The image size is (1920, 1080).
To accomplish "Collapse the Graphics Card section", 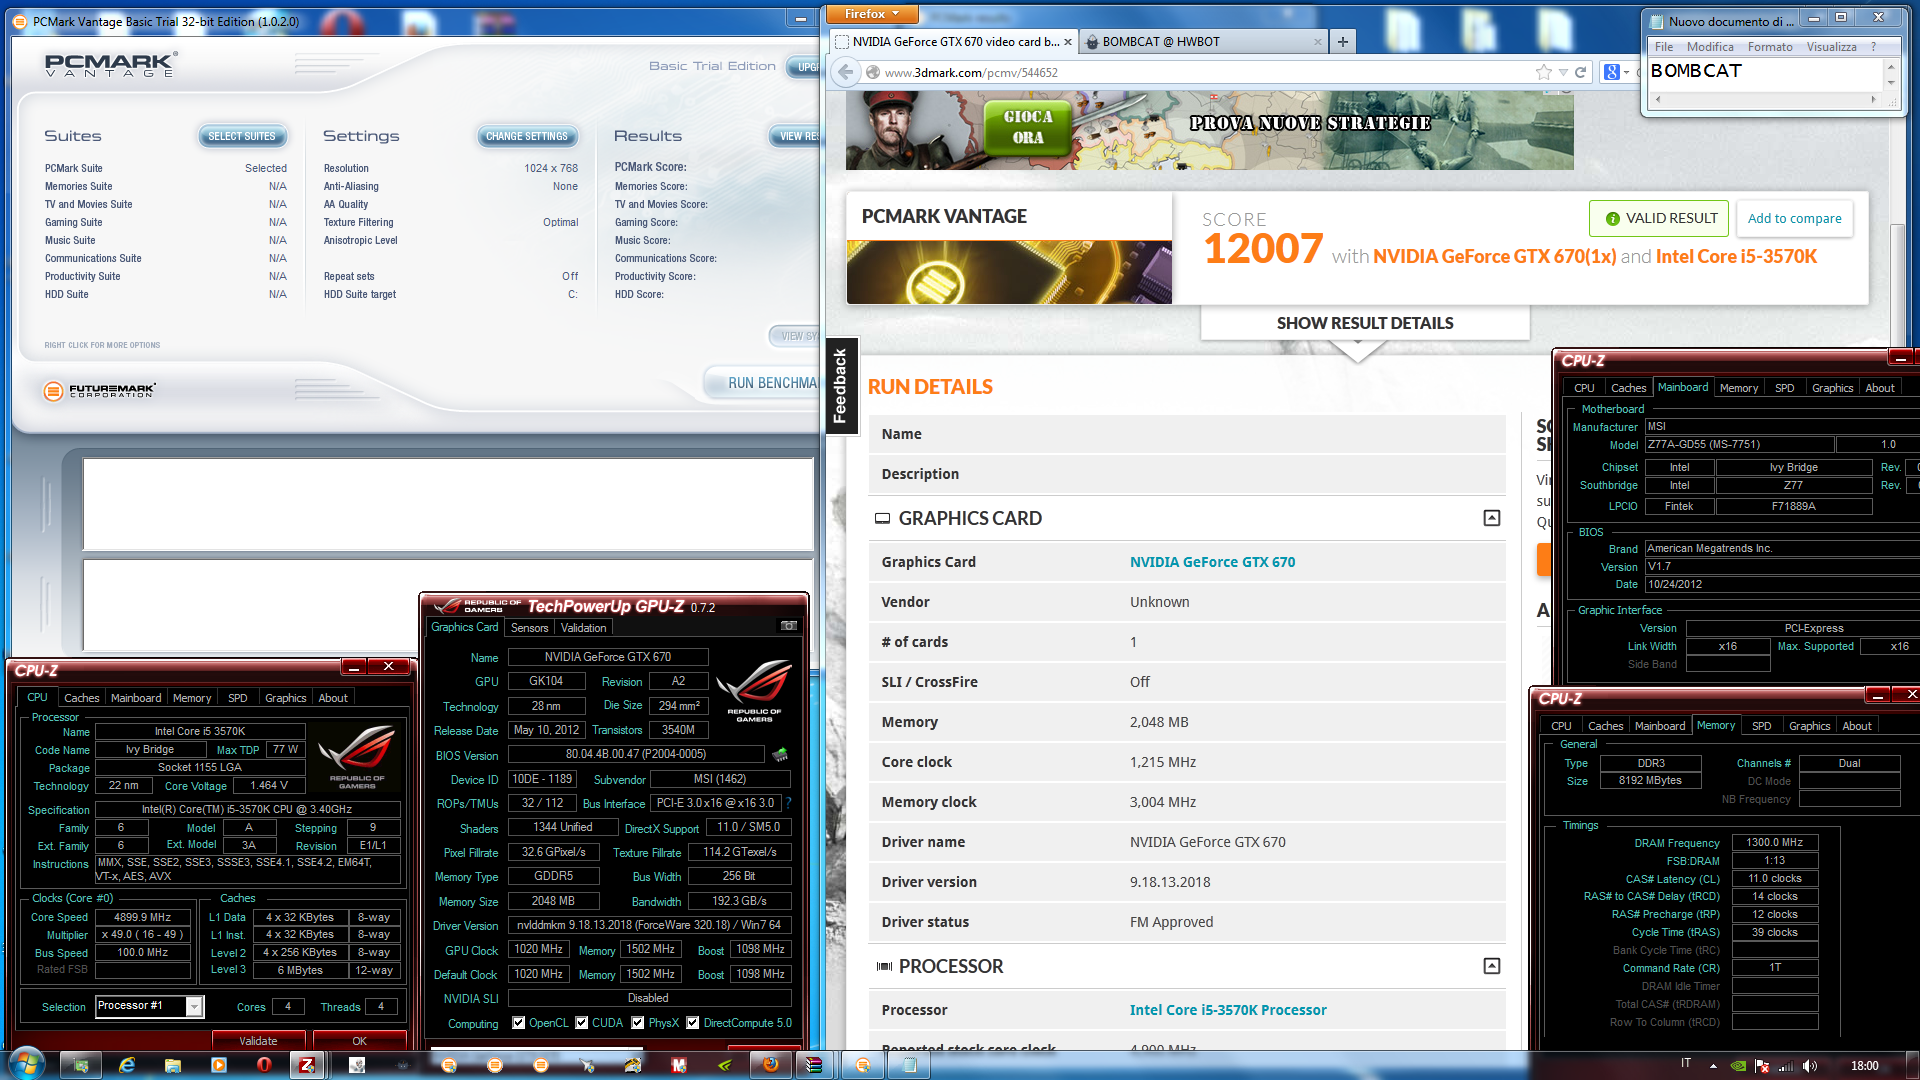I will [x=1491, y=517].
